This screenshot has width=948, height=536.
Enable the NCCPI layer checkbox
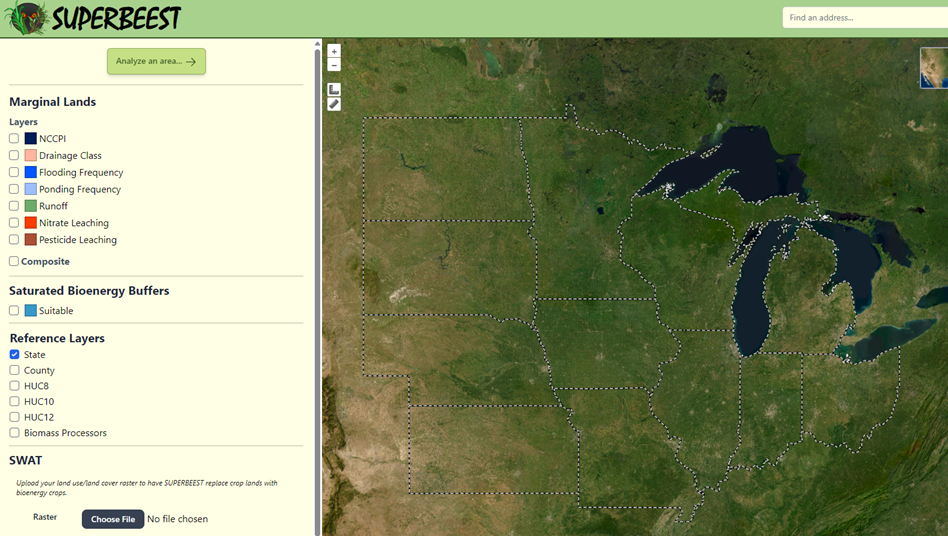click(x=14, y=138)
